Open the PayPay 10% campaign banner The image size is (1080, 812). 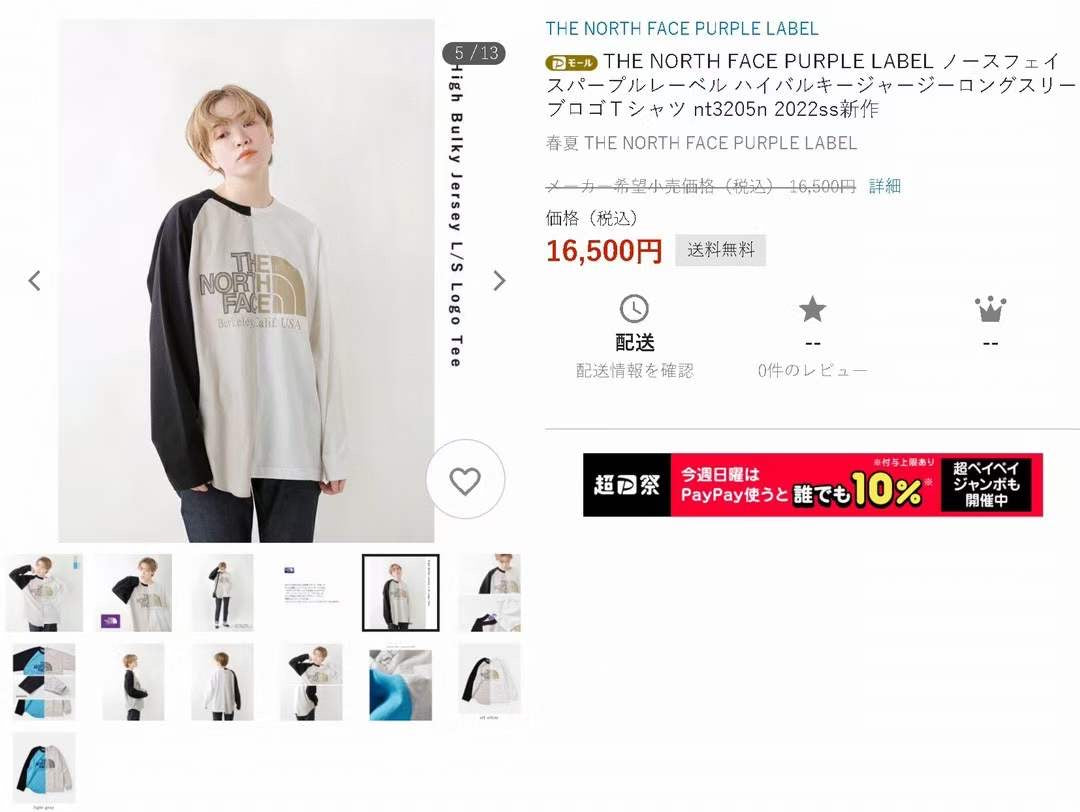pos(813,485)
